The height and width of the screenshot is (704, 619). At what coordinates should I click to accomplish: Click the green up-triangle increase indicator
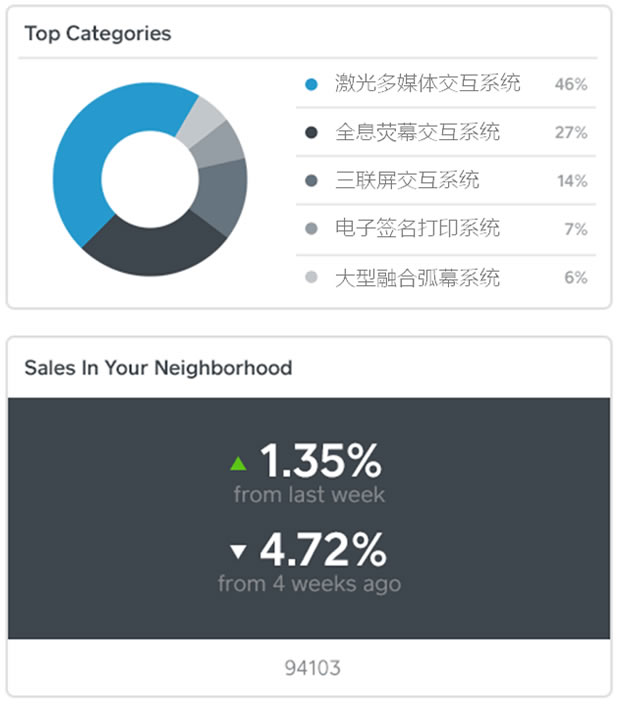point(238,463)
